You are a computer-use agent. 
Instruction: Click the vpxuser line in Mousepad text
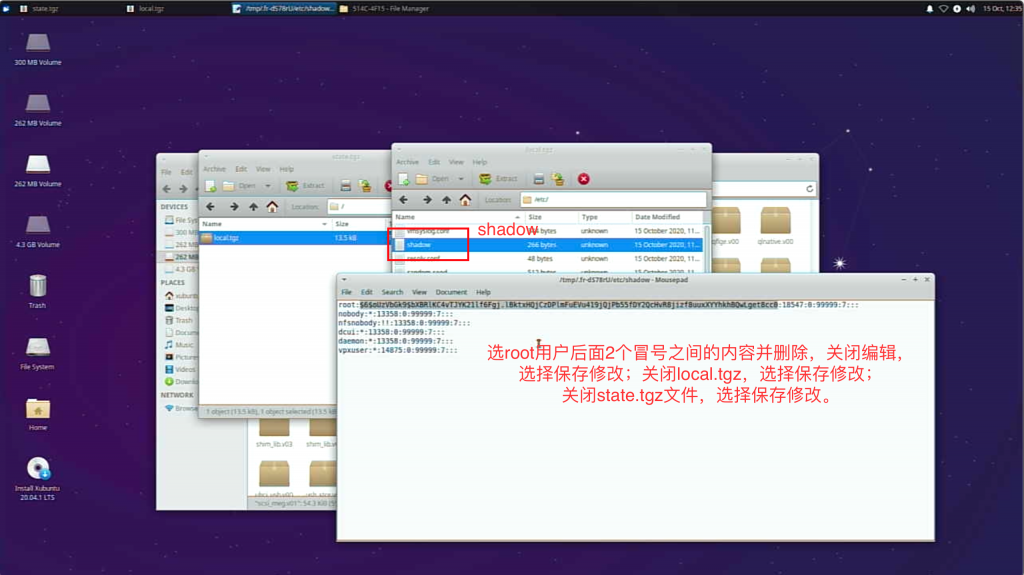pyautogui.click(x=398, y=350)
